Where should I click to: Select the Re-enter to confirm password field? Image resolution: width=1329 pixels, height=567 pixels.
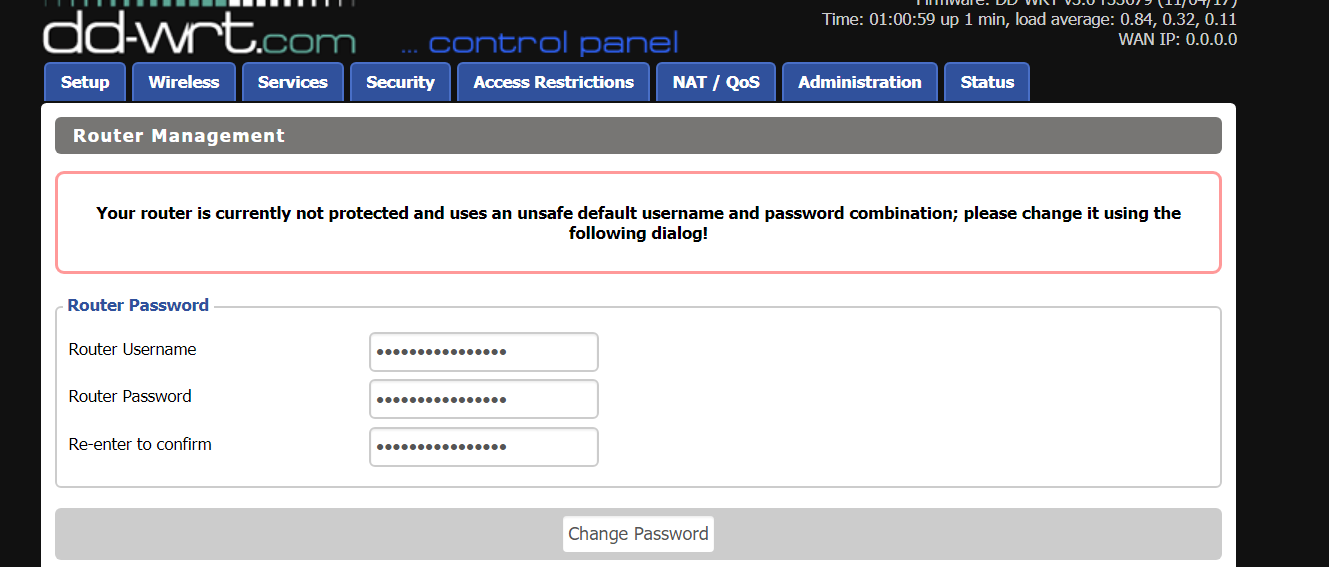[x=484, y=447]
